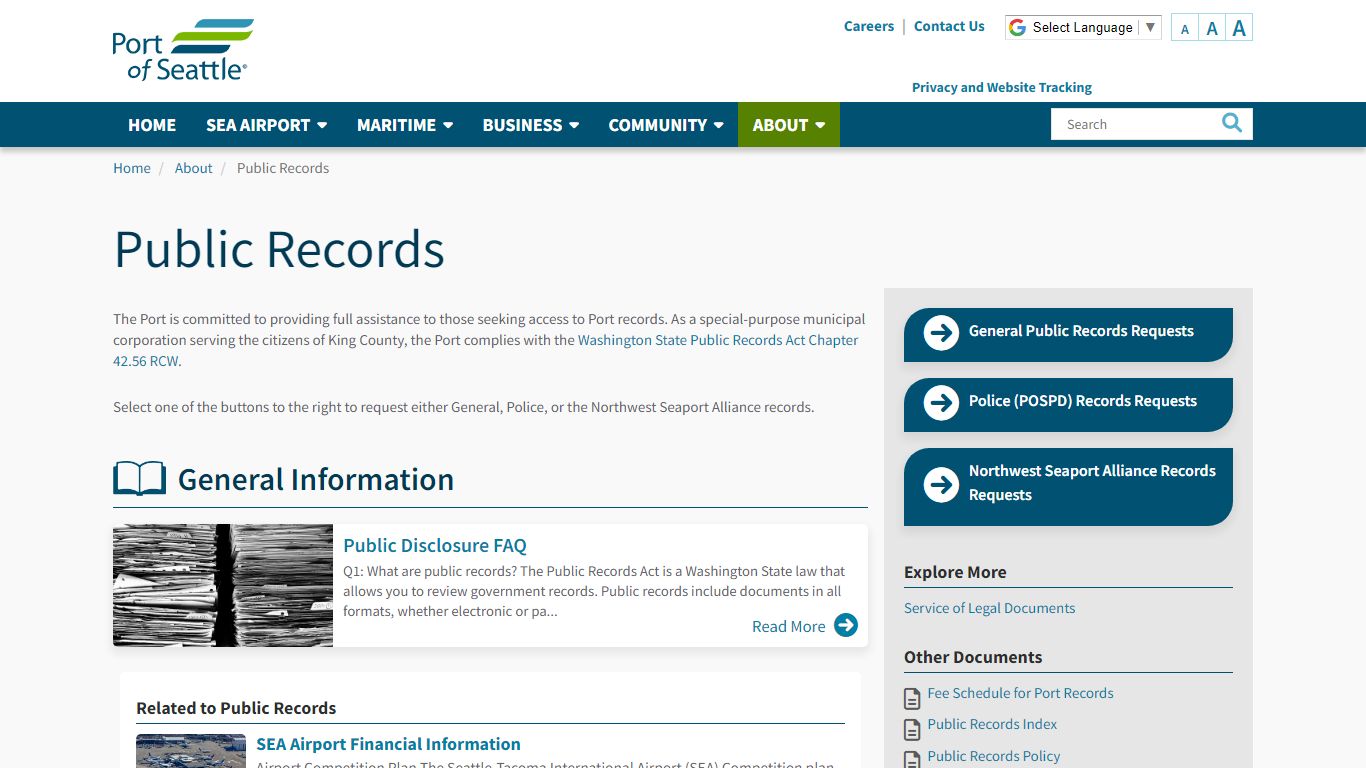1366x768 pixels.
Task: Open the ABOUT nav label
Action: [x=780, y=125]
